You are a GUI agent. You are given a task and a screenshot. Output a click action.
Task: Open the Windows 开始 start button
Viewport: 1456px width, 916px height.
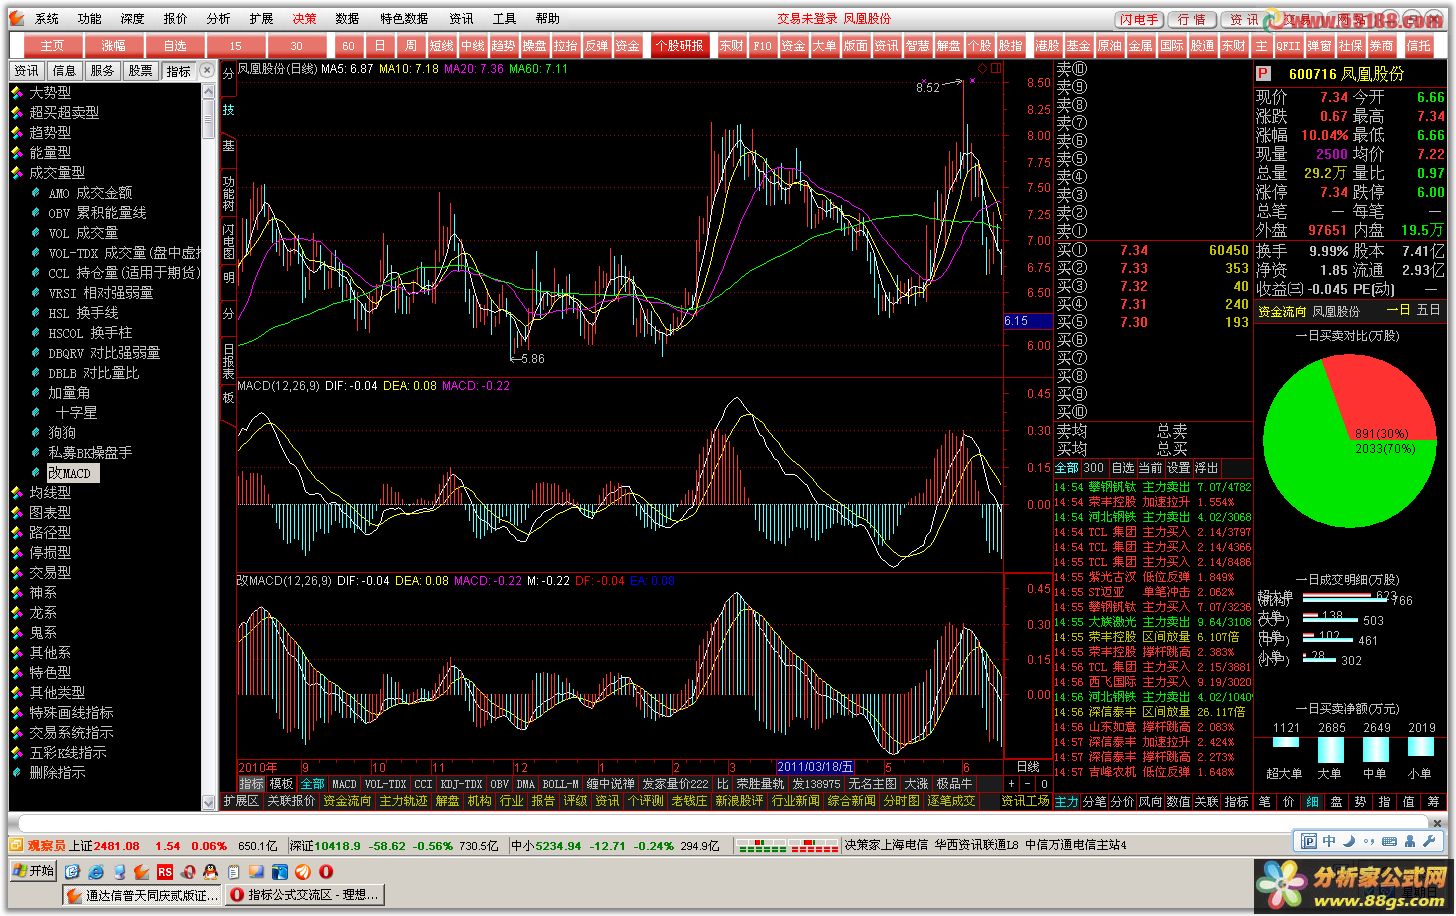pos(33,871)
